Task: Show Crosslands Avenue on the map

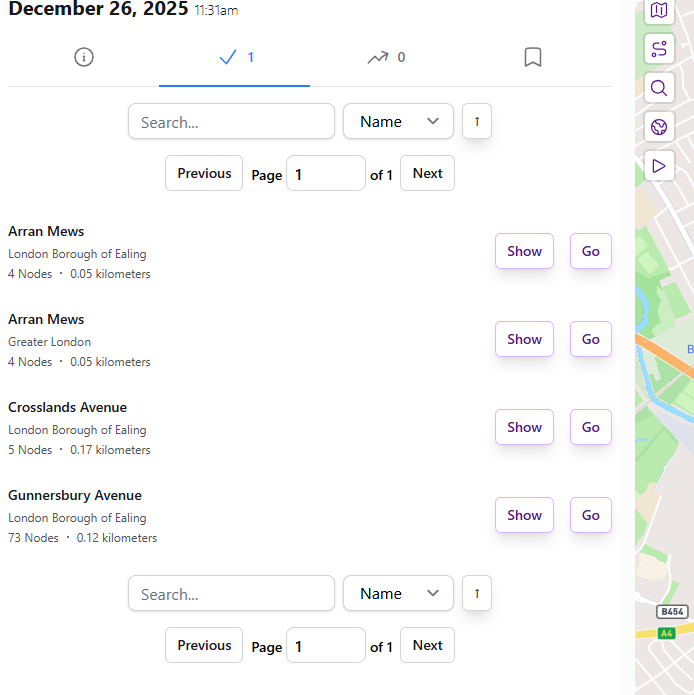Action: [524, 427]
